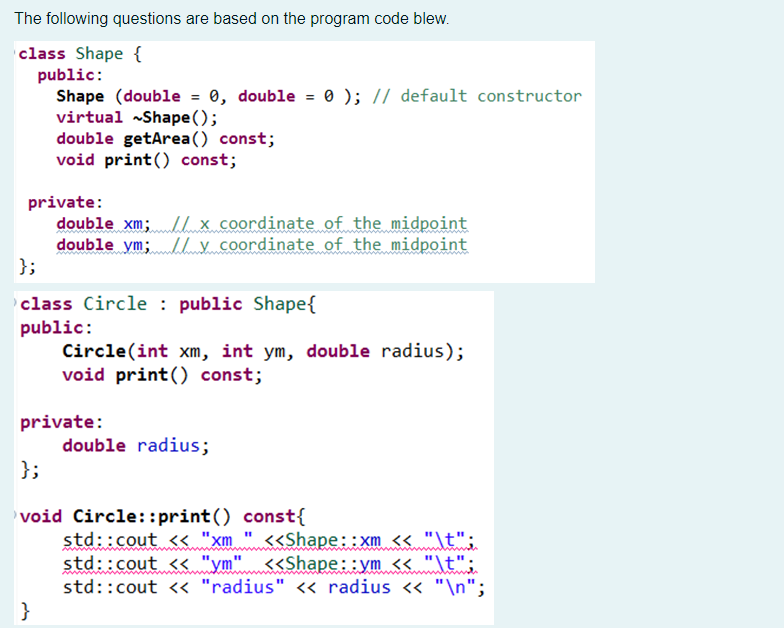
Task: Click the 'private:' label in Circle class
Action: click(62, 422)
